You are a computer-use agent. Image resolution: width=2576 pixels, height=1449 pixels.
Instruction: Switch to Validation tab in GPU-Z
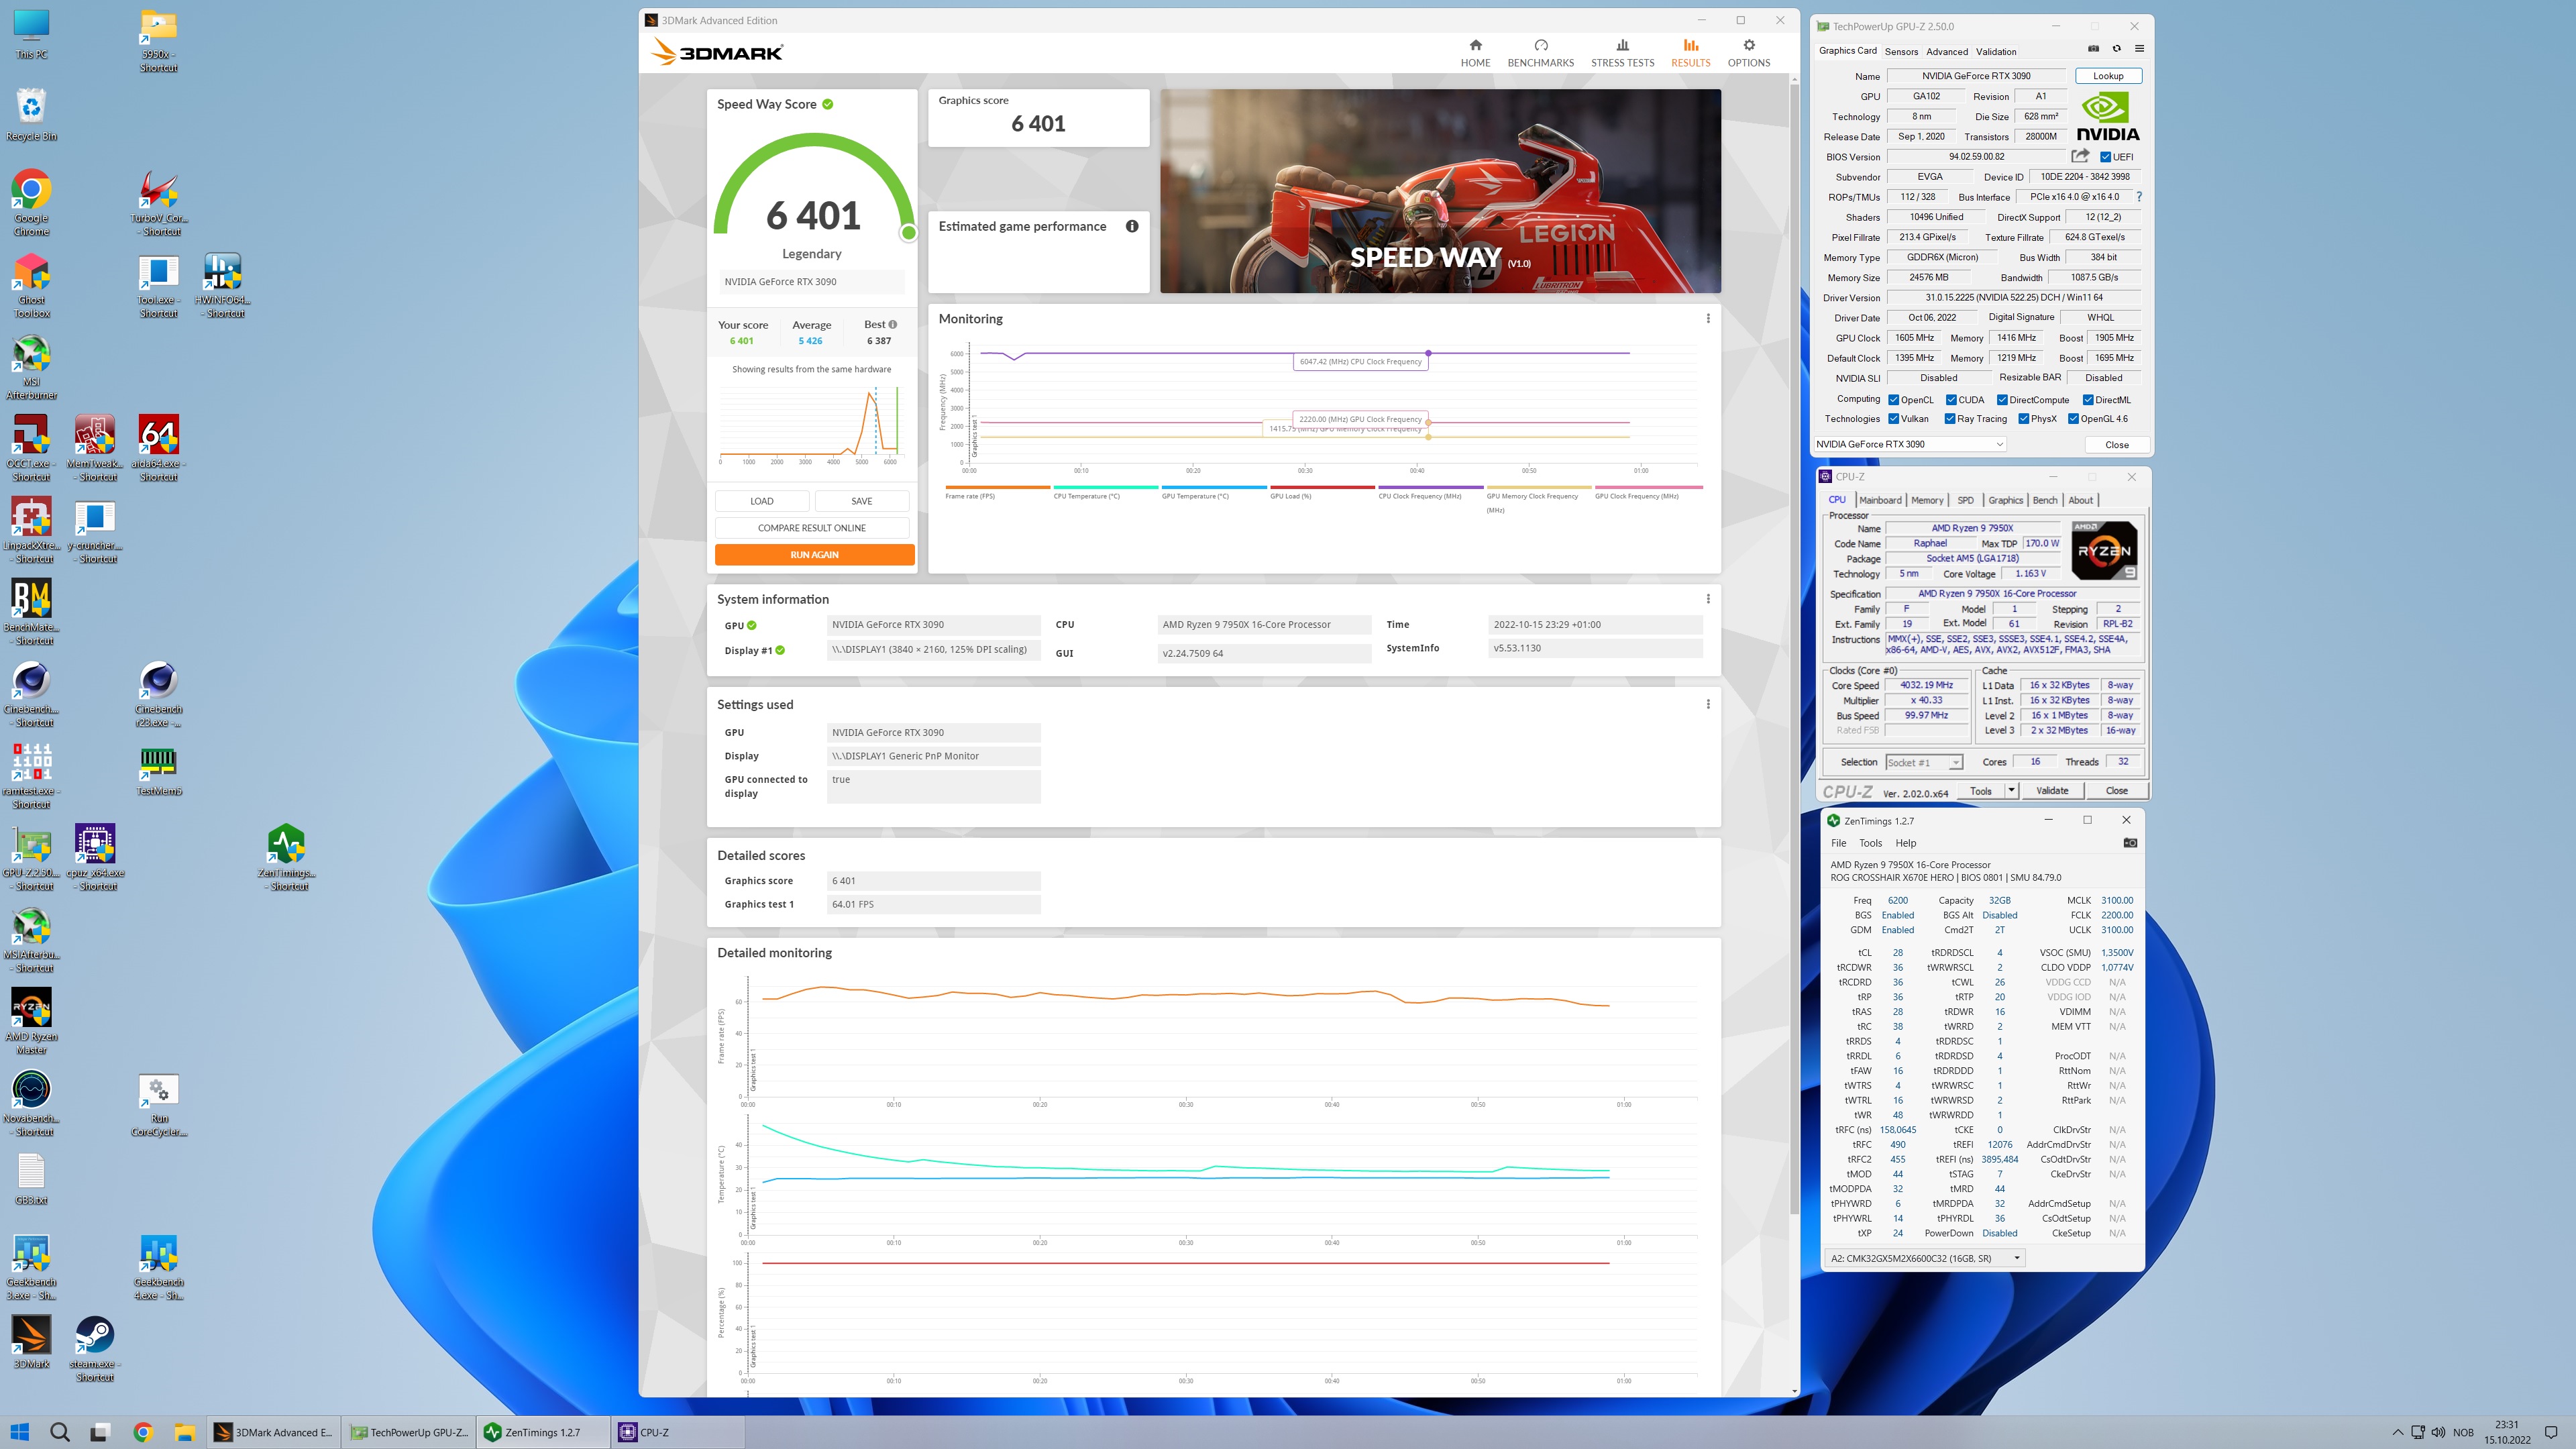[x=1996, y=51]
